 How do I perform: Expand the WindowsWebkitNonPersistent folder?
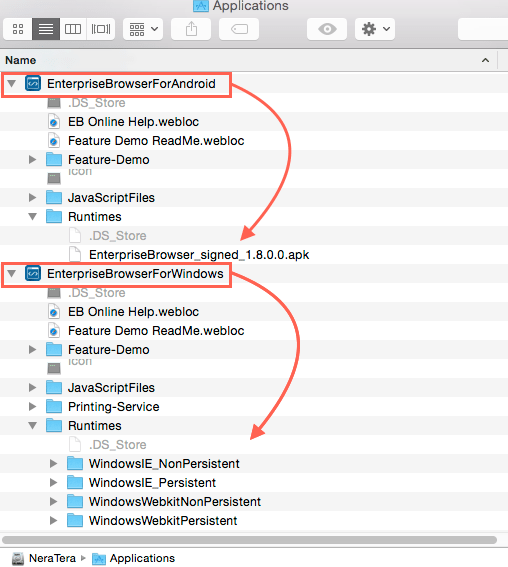[54, 502]
